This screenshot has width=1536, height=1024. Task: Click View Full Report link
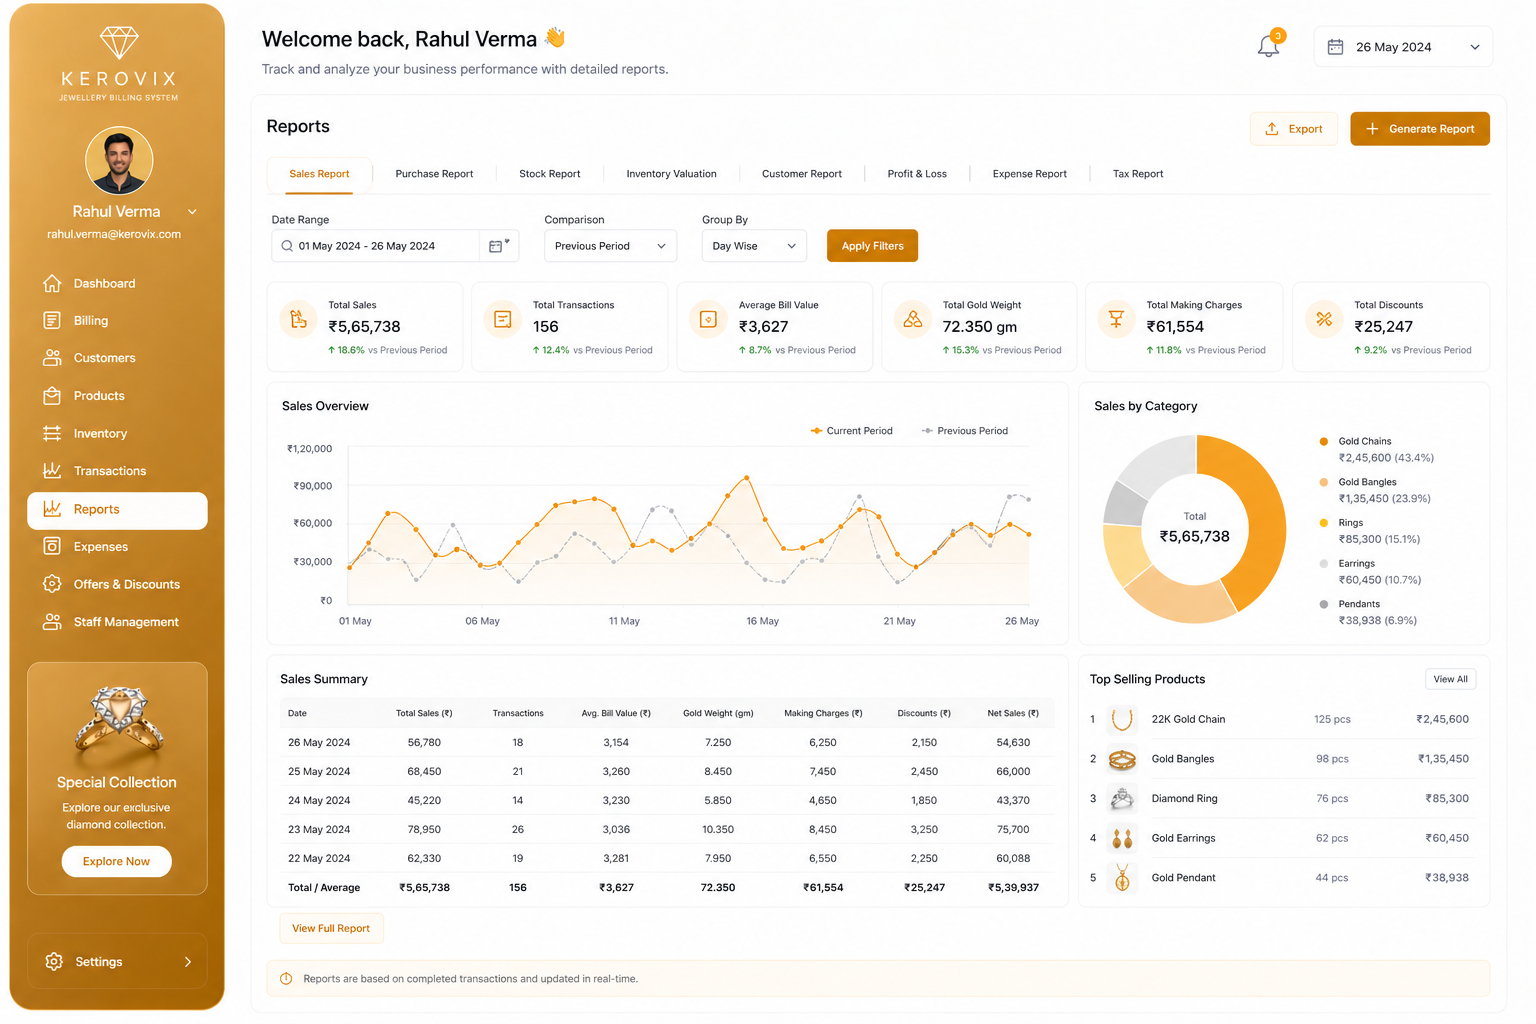(x=331, y=928)
